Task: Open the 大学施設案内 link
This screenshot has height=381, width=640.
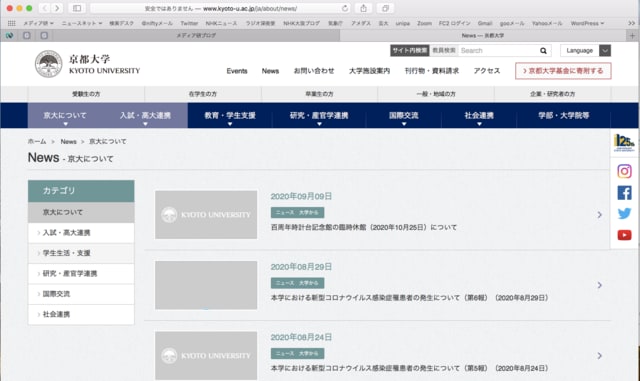Action: [369, 71]
